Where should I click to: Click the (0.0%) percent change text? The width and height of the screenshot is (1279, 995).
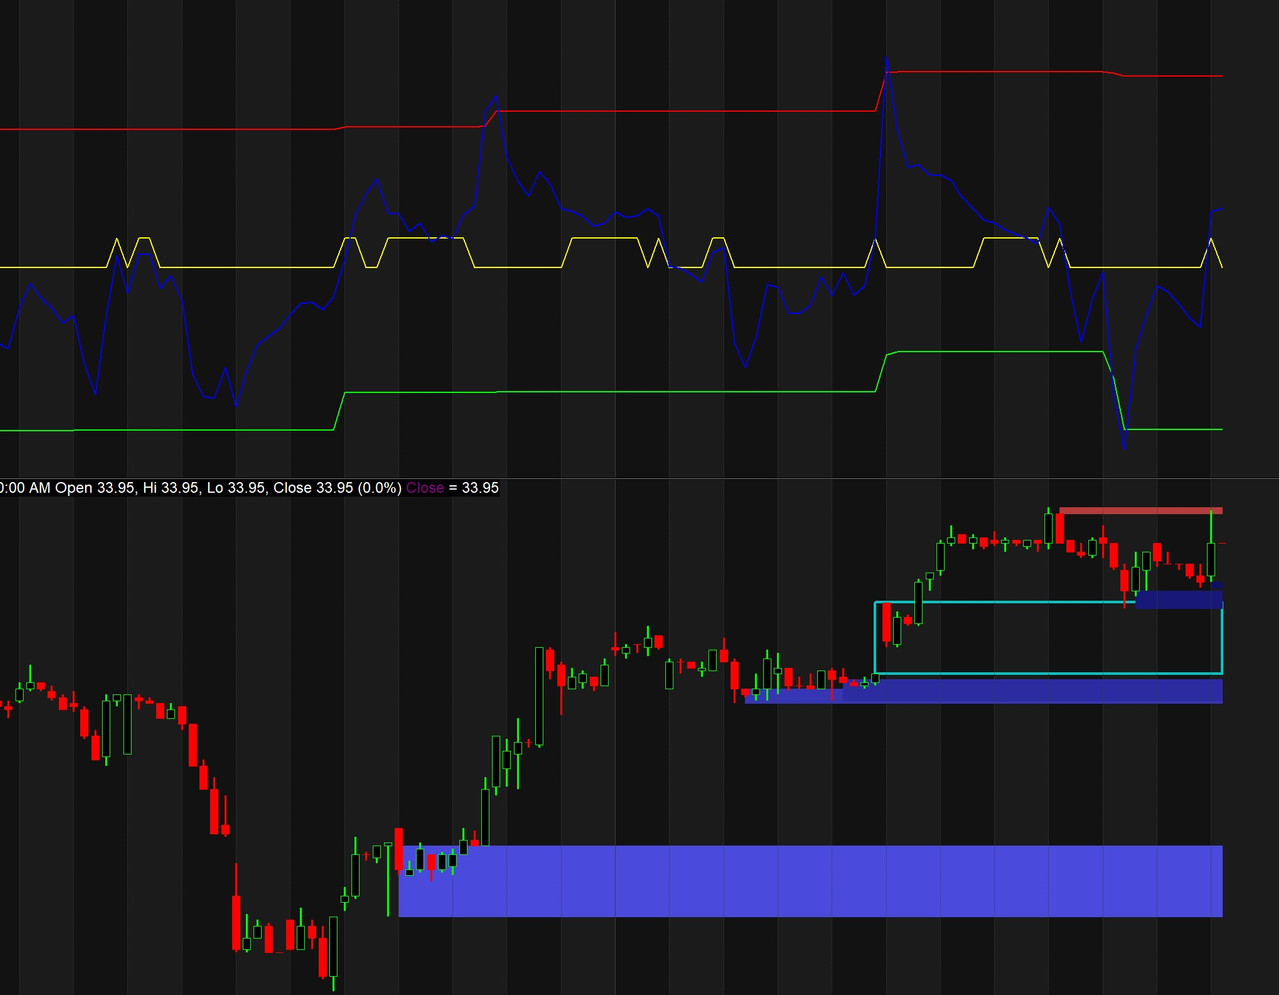[379, 488]
